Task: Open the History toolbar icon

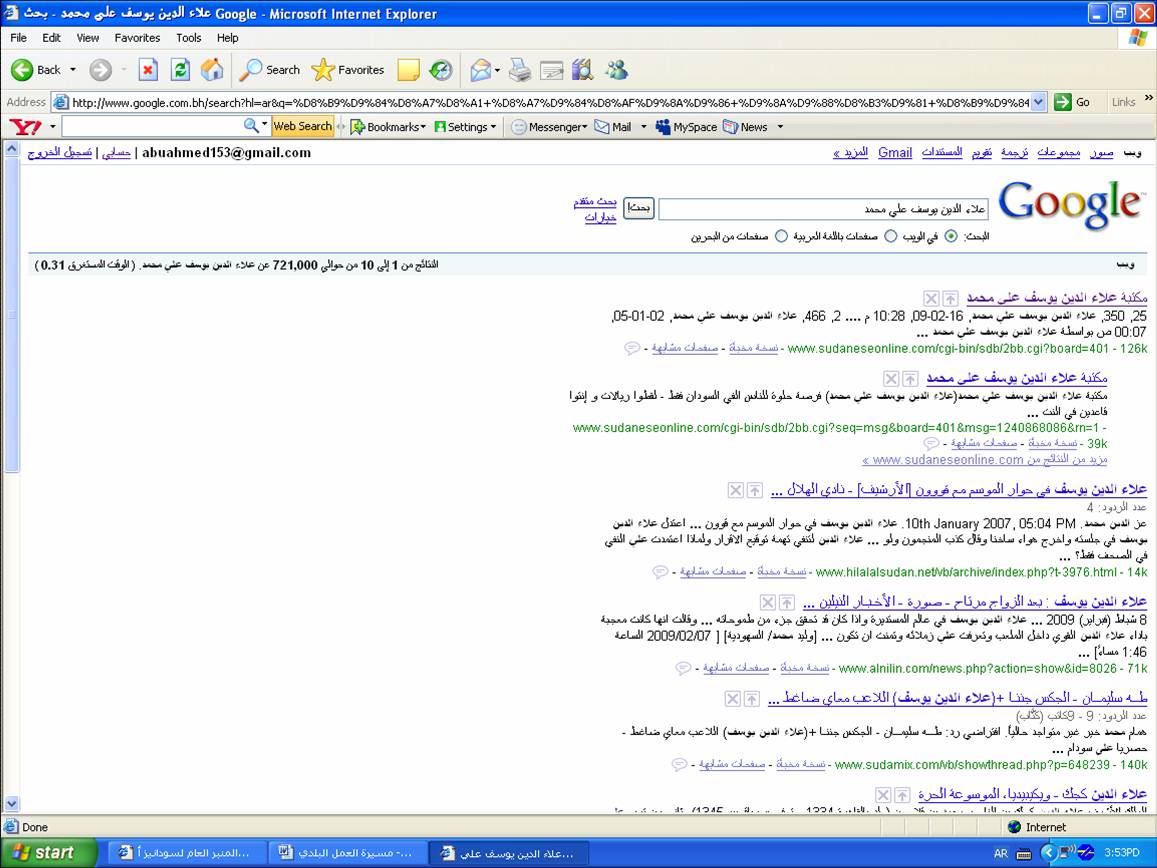Action: point(441,70)
